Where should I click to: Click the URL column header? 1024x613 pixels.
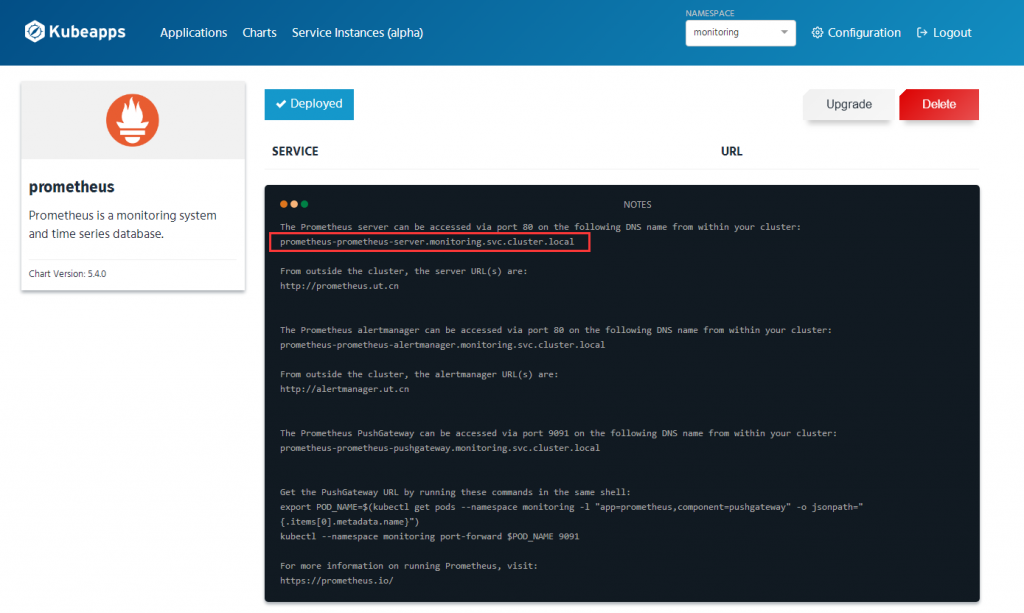(731, 151)
